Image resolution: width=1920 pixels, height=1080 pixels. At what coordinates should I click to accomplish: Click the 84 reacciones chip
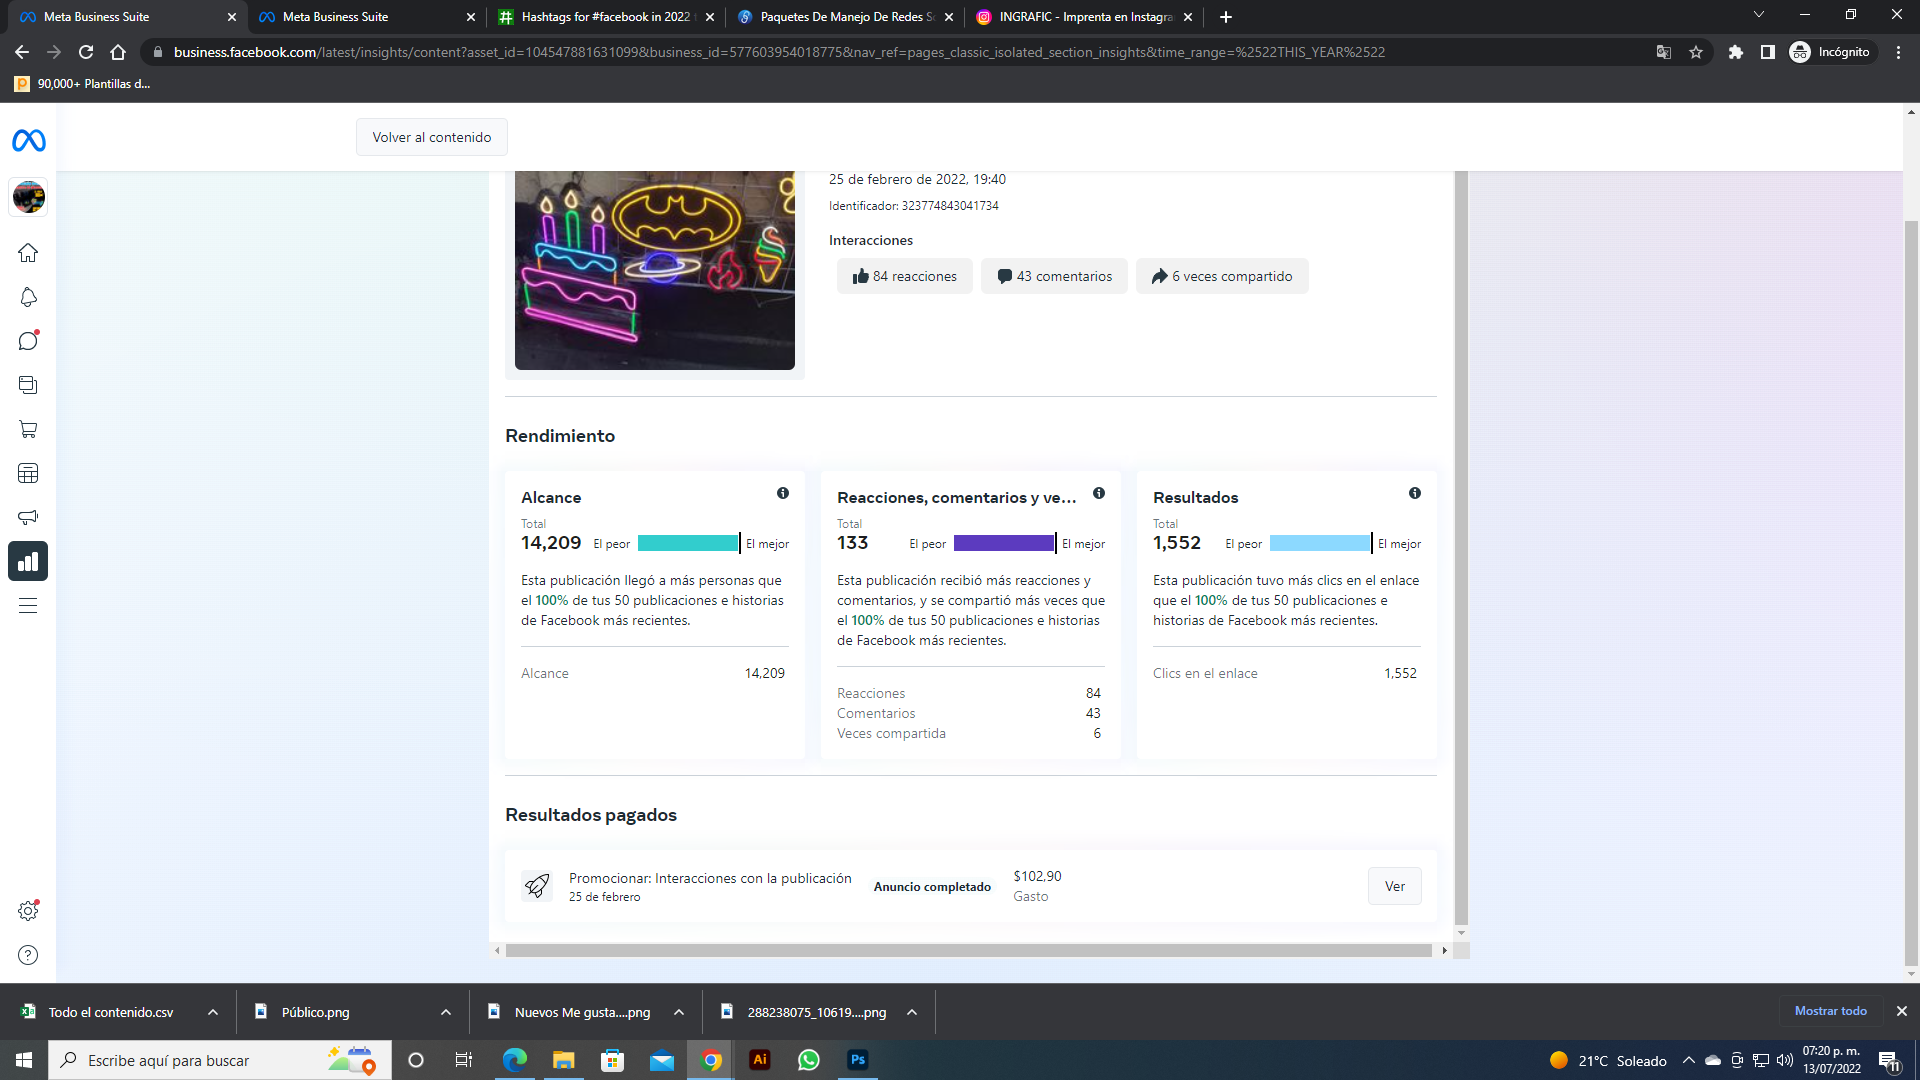904,276
